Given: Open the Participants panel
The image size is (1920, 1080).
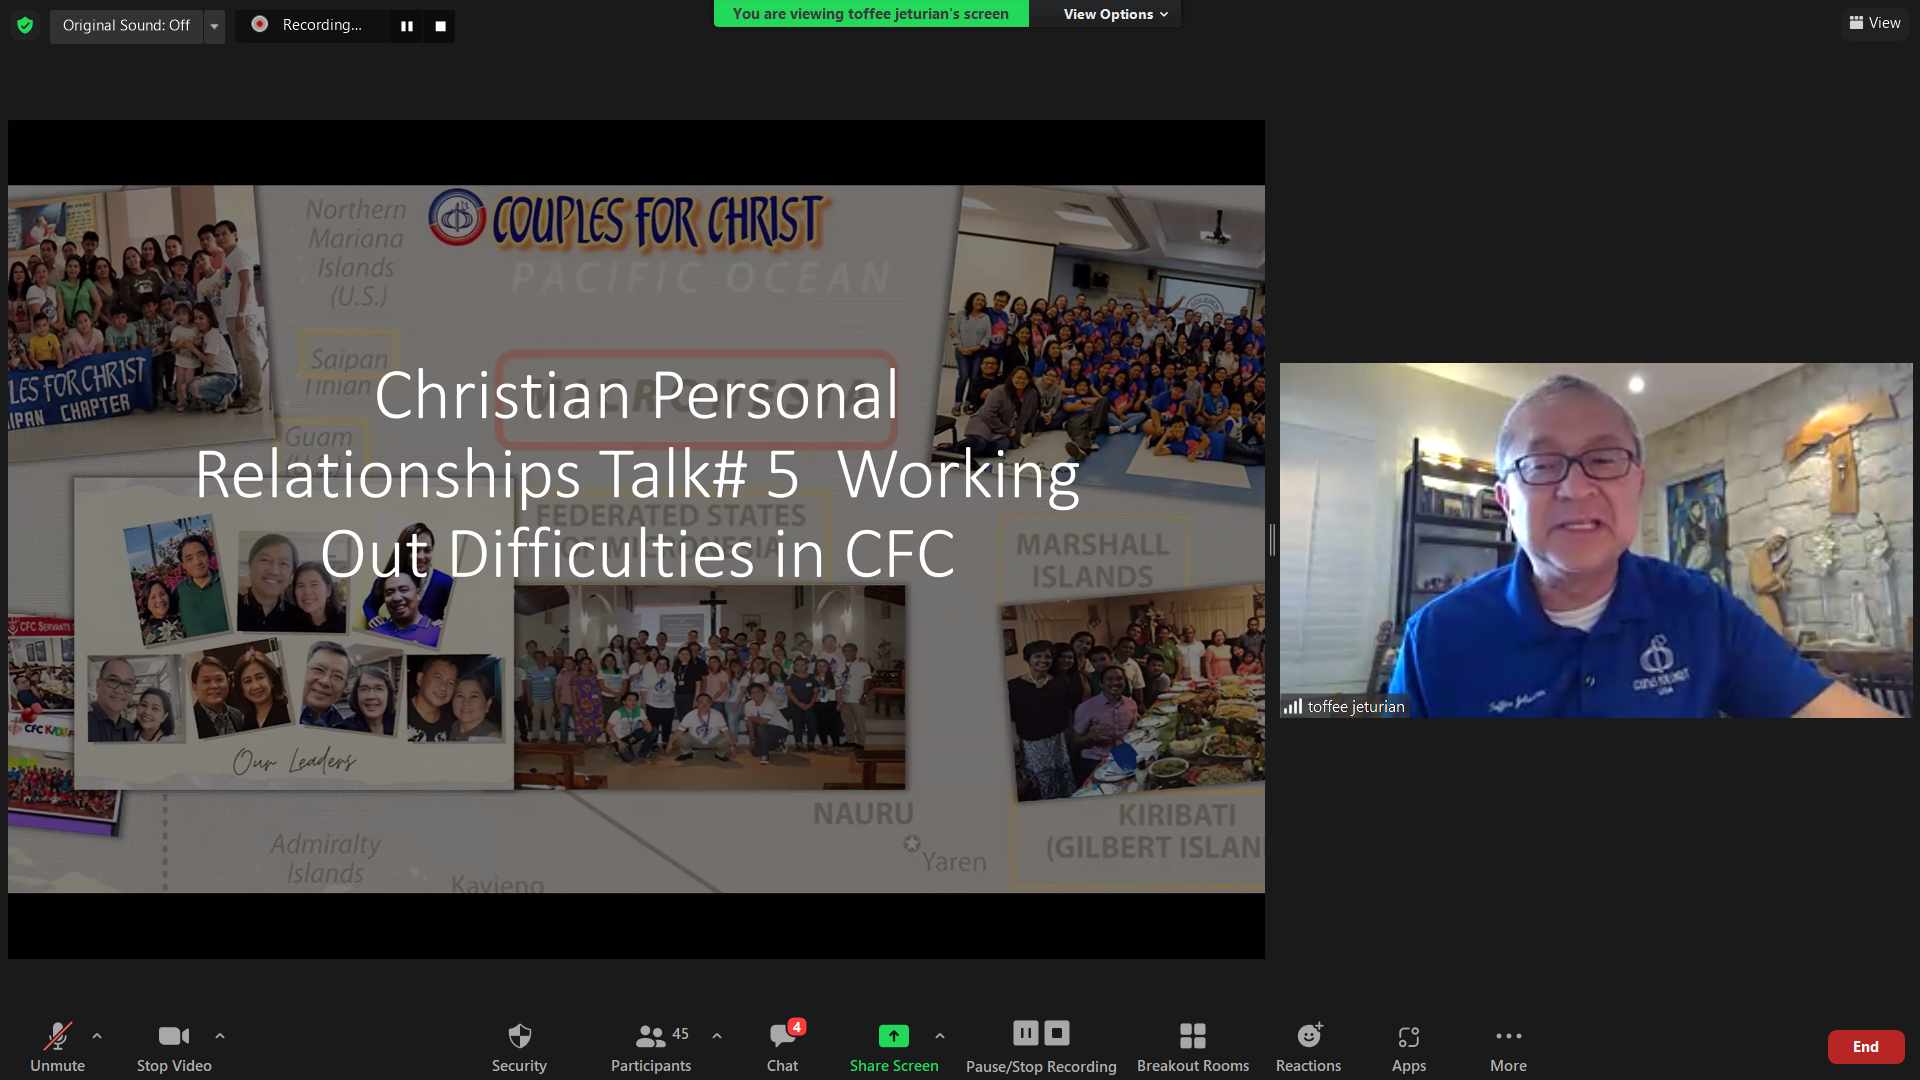Looking at the screenshot, I should pos(651,1046).
